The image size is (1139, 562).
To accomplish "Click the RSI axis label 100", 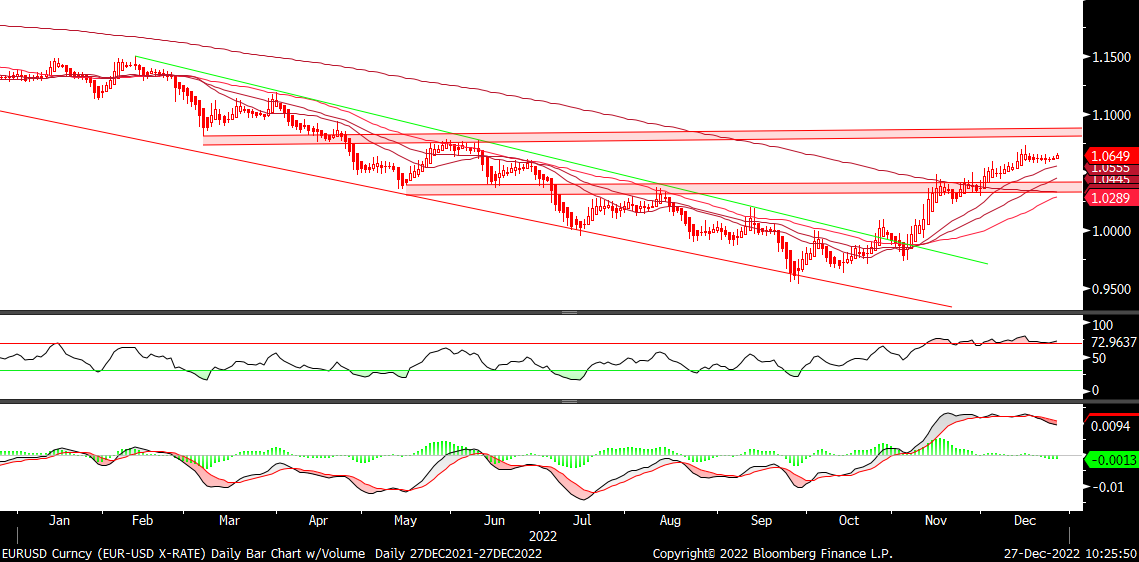I will [1103, 325].
